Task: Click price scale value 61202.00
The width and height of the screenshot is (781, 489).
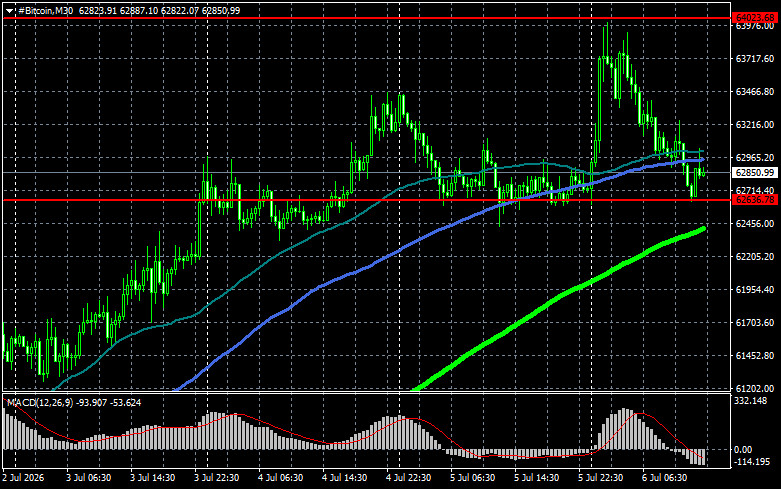Action: click(755, 388)
